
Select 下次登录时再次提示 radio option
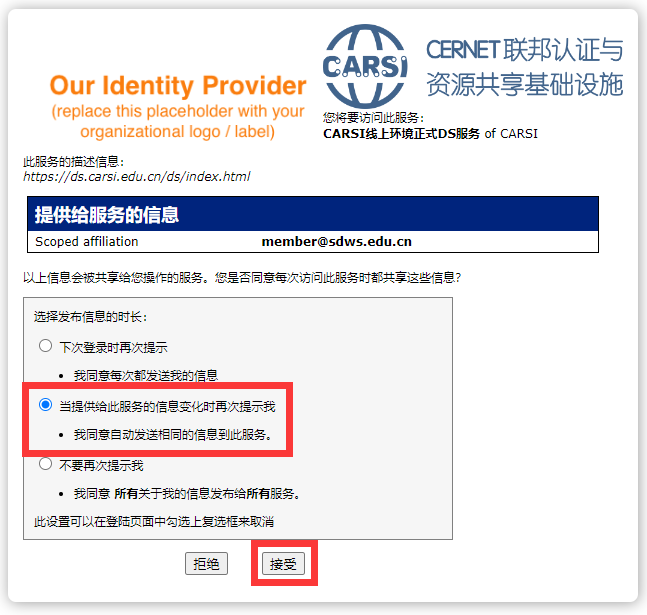click(x=45, y=345)
